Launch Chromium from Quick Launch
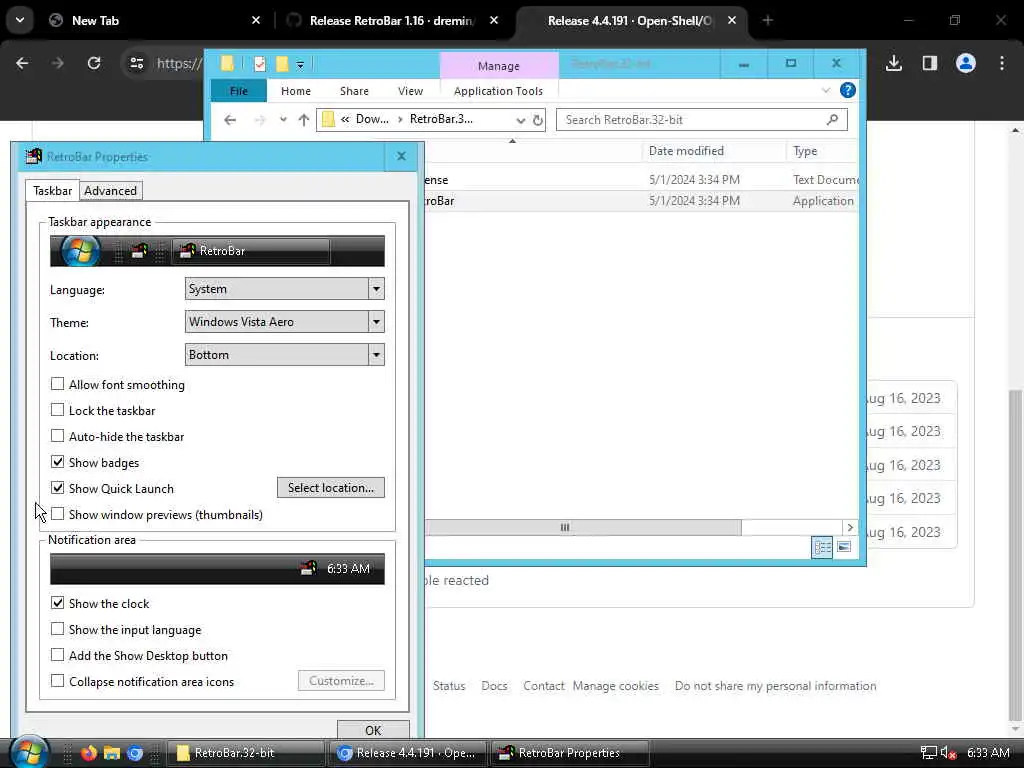1024x768 pixels. pos(135,753)
